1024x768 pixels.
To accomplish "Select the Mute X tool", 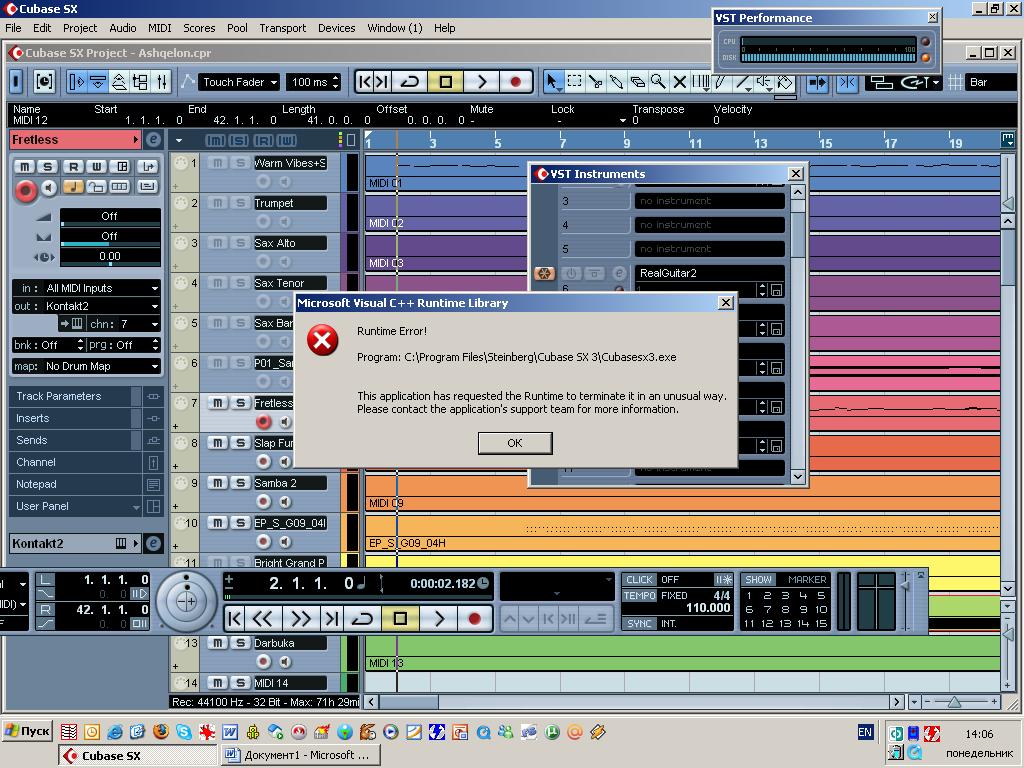I will 679,82.
